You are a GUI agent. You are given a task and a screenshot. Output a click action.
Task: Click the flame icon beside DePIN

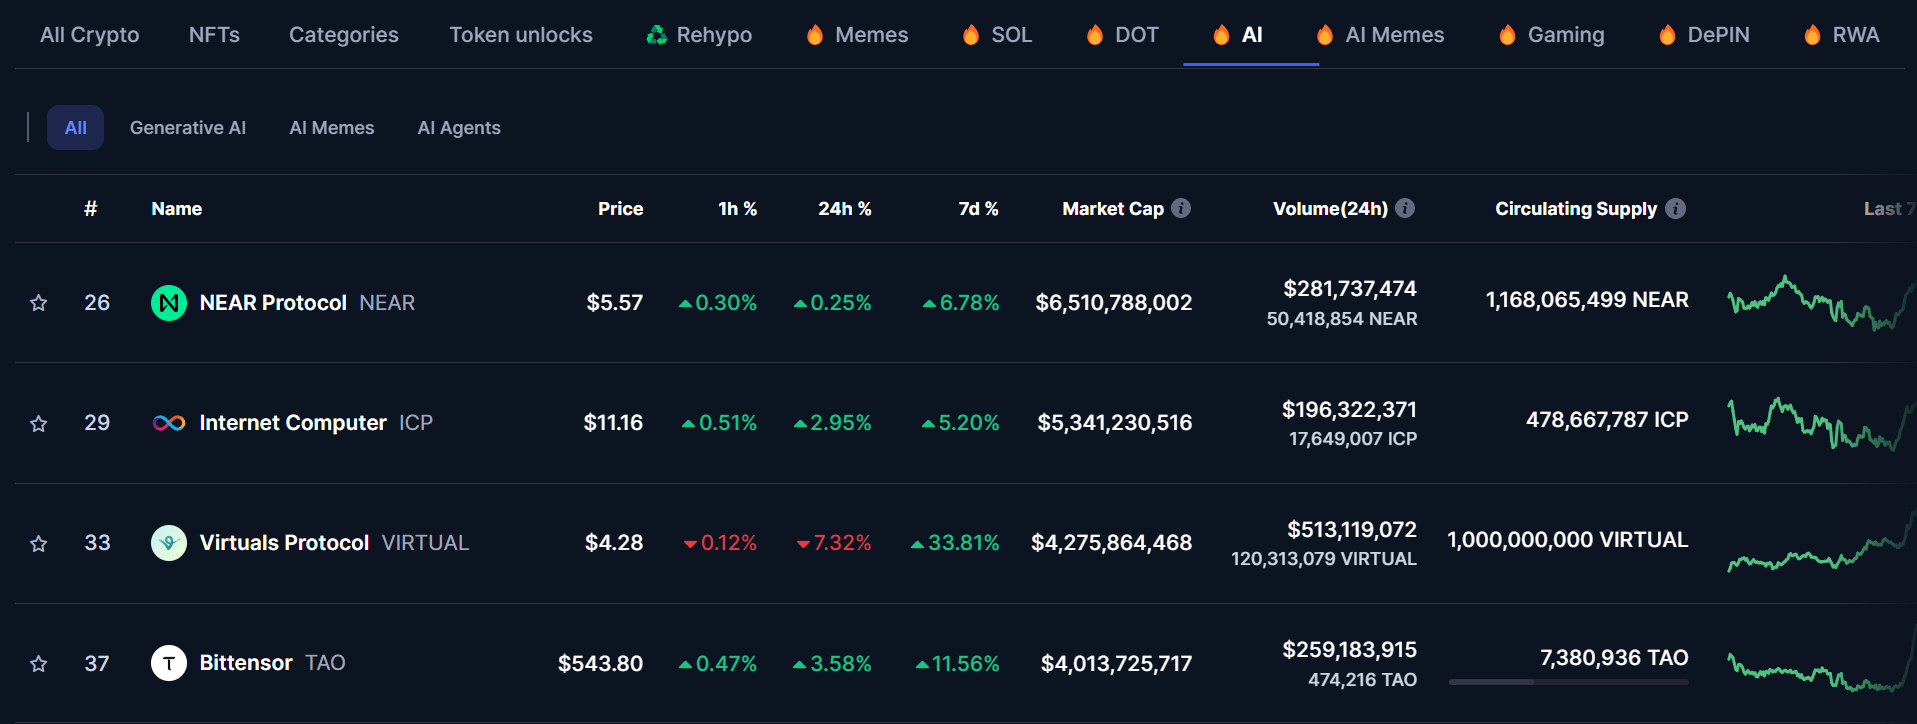pyautogui.click(x=1667, y=35)
